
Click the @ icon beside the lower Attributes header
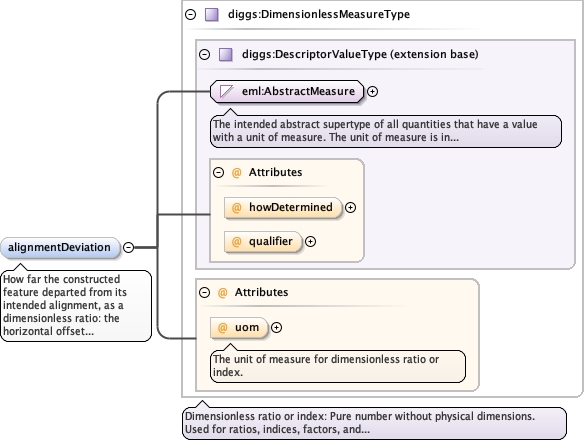222,292
